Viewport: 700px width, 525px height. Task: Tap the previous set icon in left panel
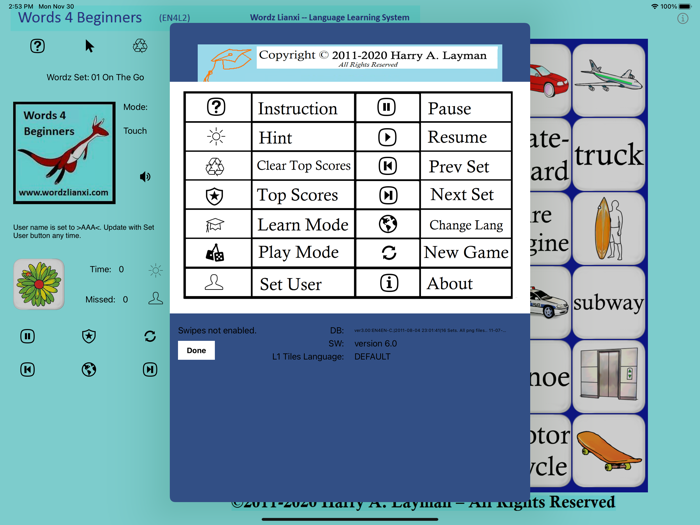28,369
